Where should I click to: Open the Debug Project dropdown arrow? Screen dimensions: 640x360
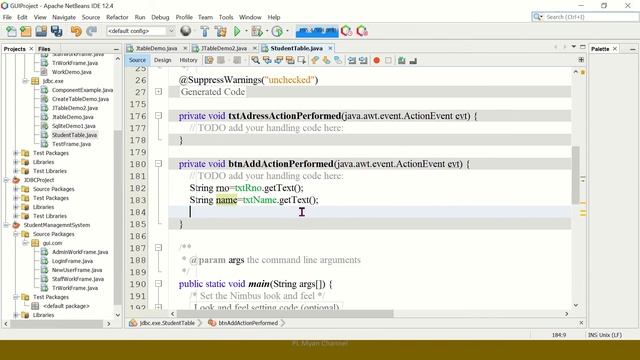[267, 31]
